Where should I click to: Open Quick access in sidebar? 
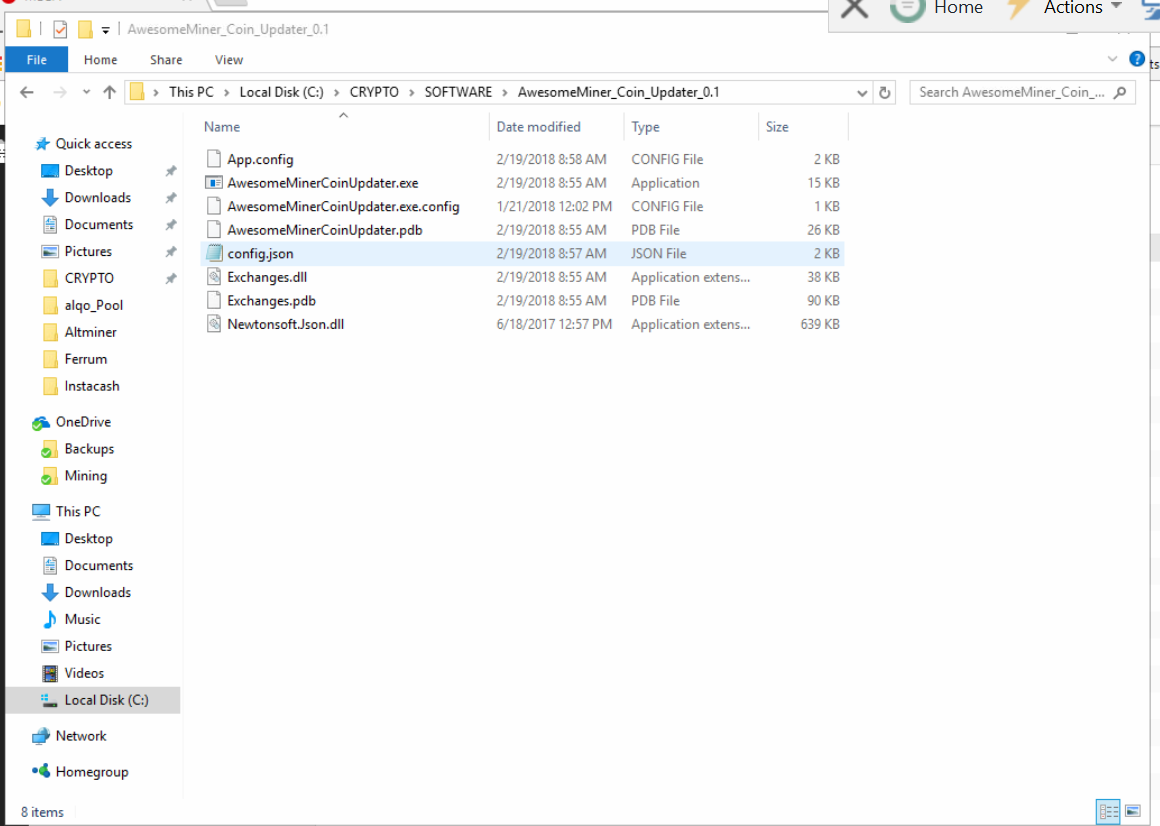pyautogui.click(x=93, y=143)
